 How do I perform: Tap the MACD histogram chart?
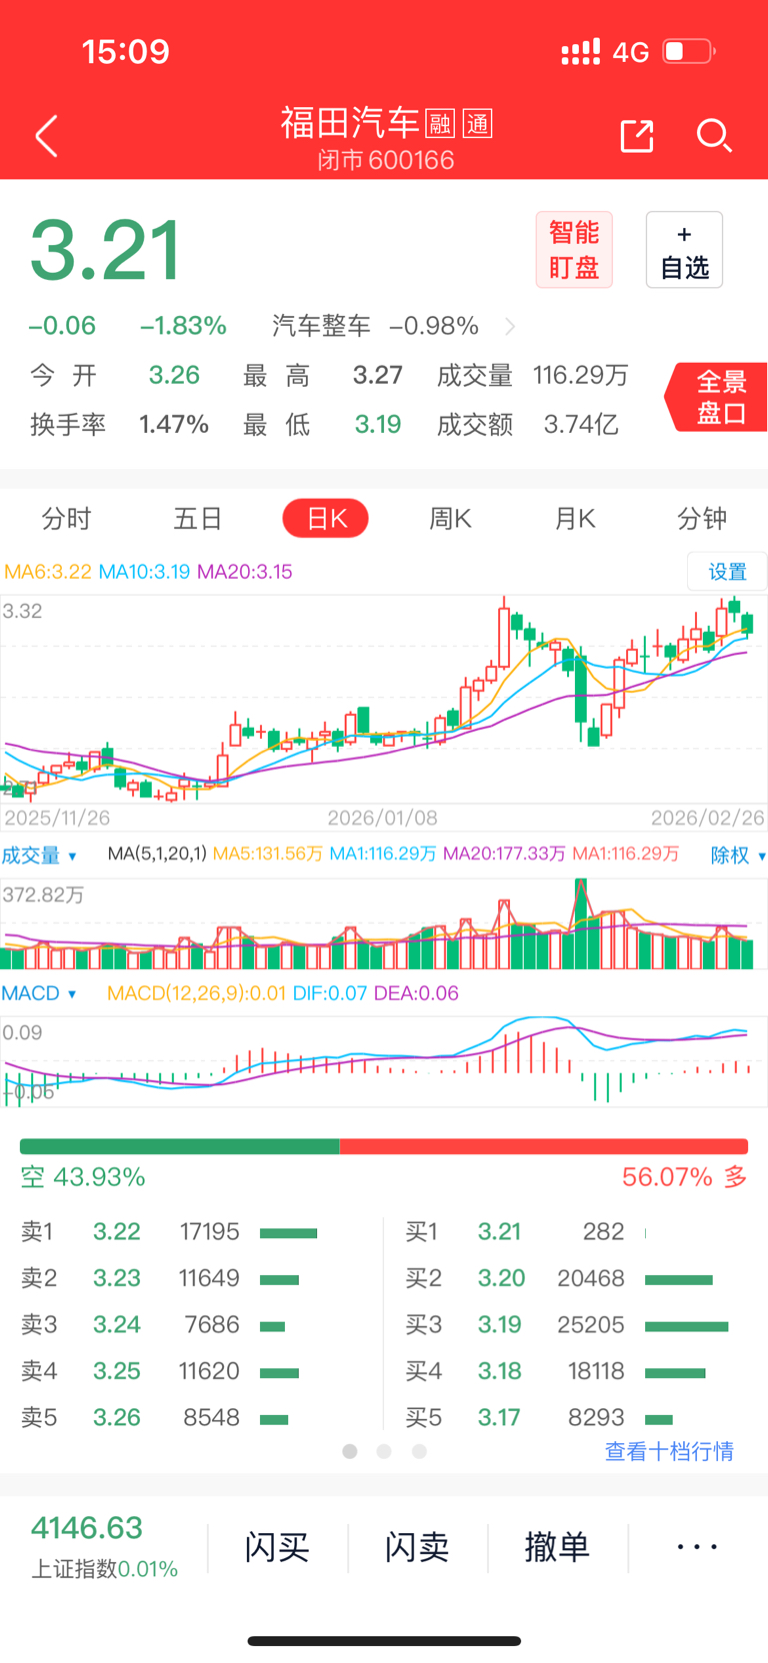tap(384, 1061)
